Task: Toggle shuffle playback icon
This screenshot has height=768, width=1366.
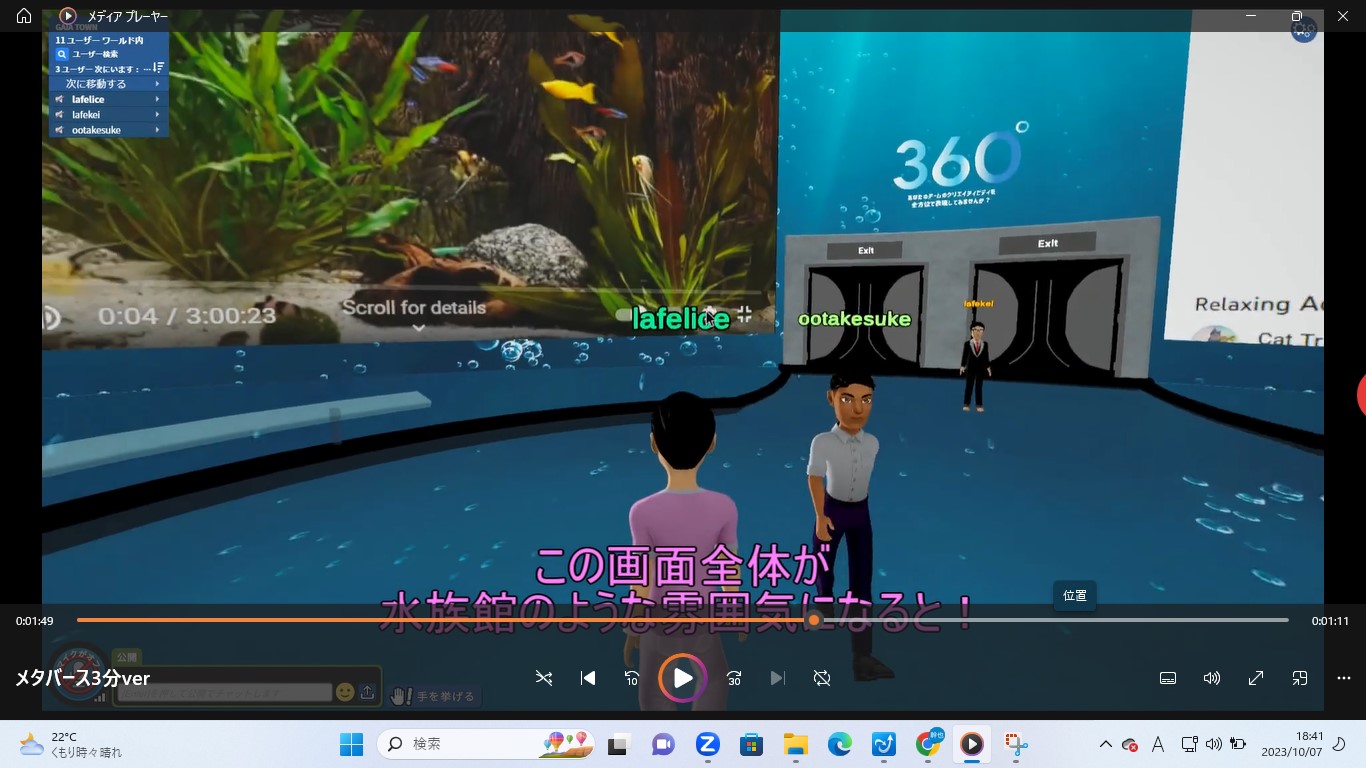Action: tap(544, 678)
